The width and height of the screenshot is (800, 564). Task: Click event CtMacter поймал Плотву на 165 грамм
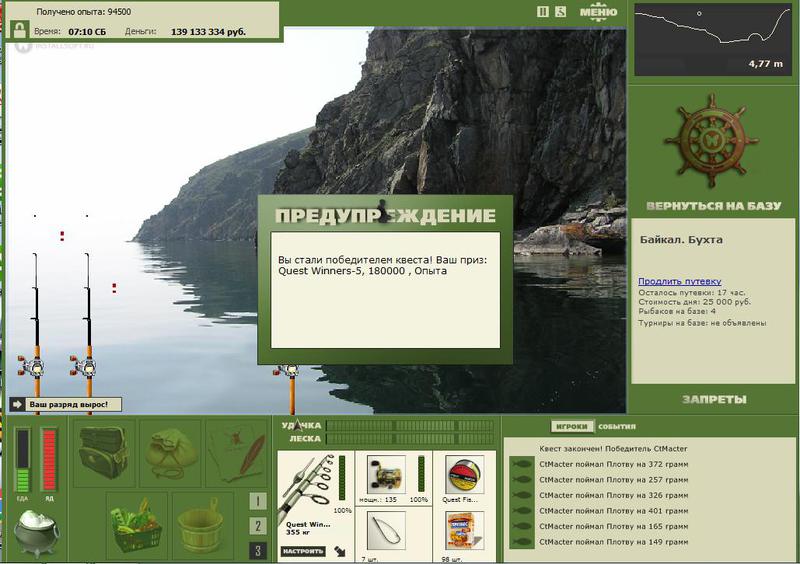tap(613, 526)
